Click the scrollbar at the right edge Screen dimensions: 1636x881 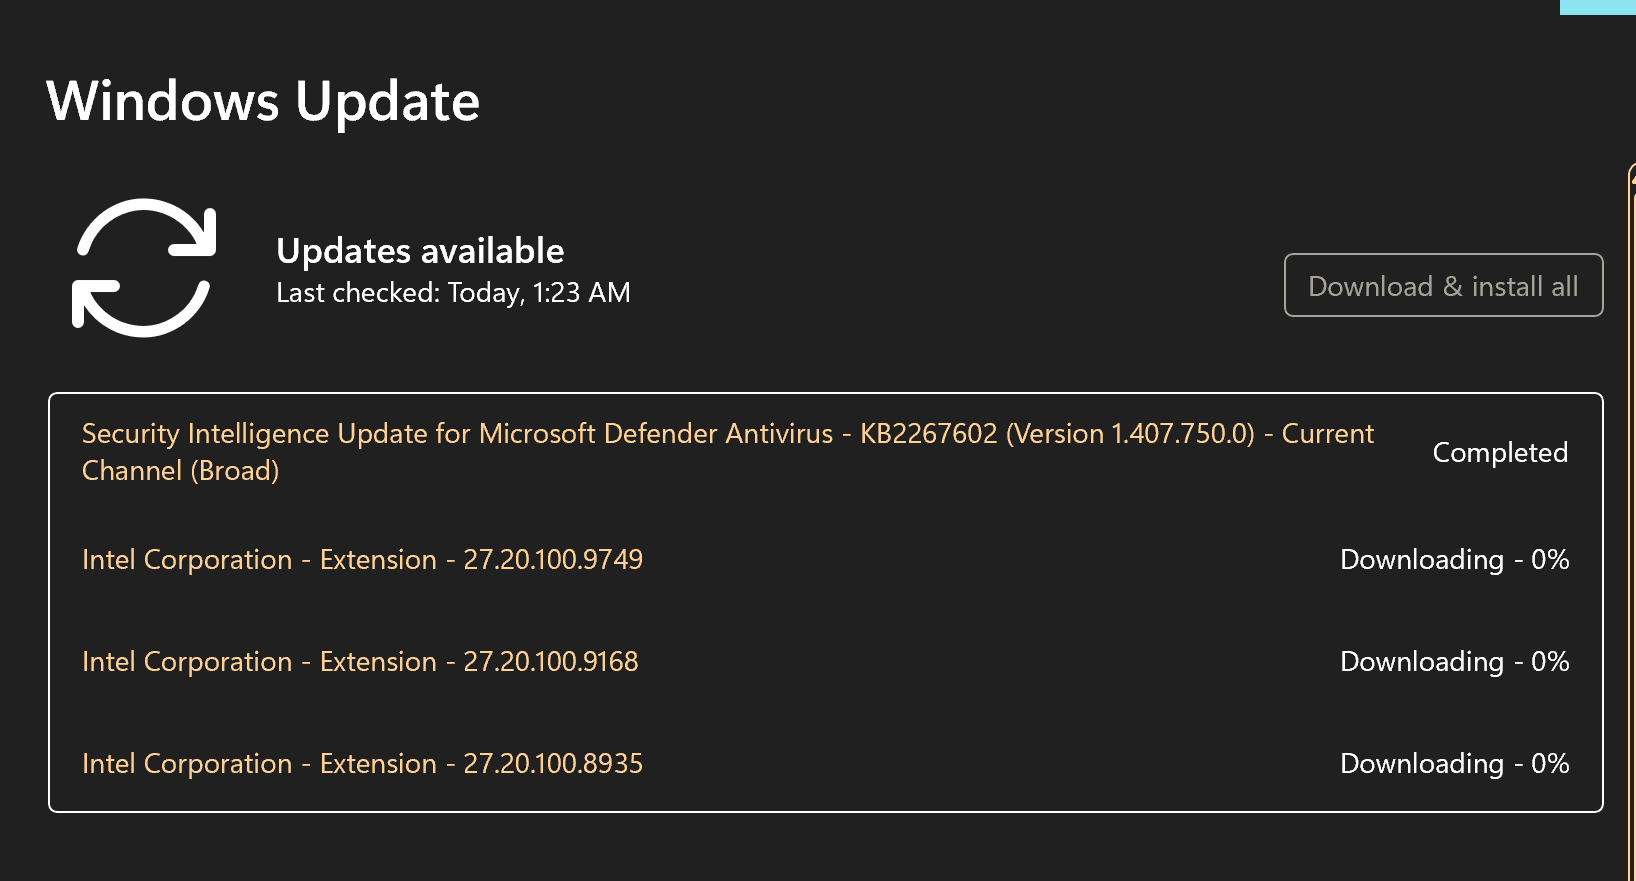(1631, 500)
